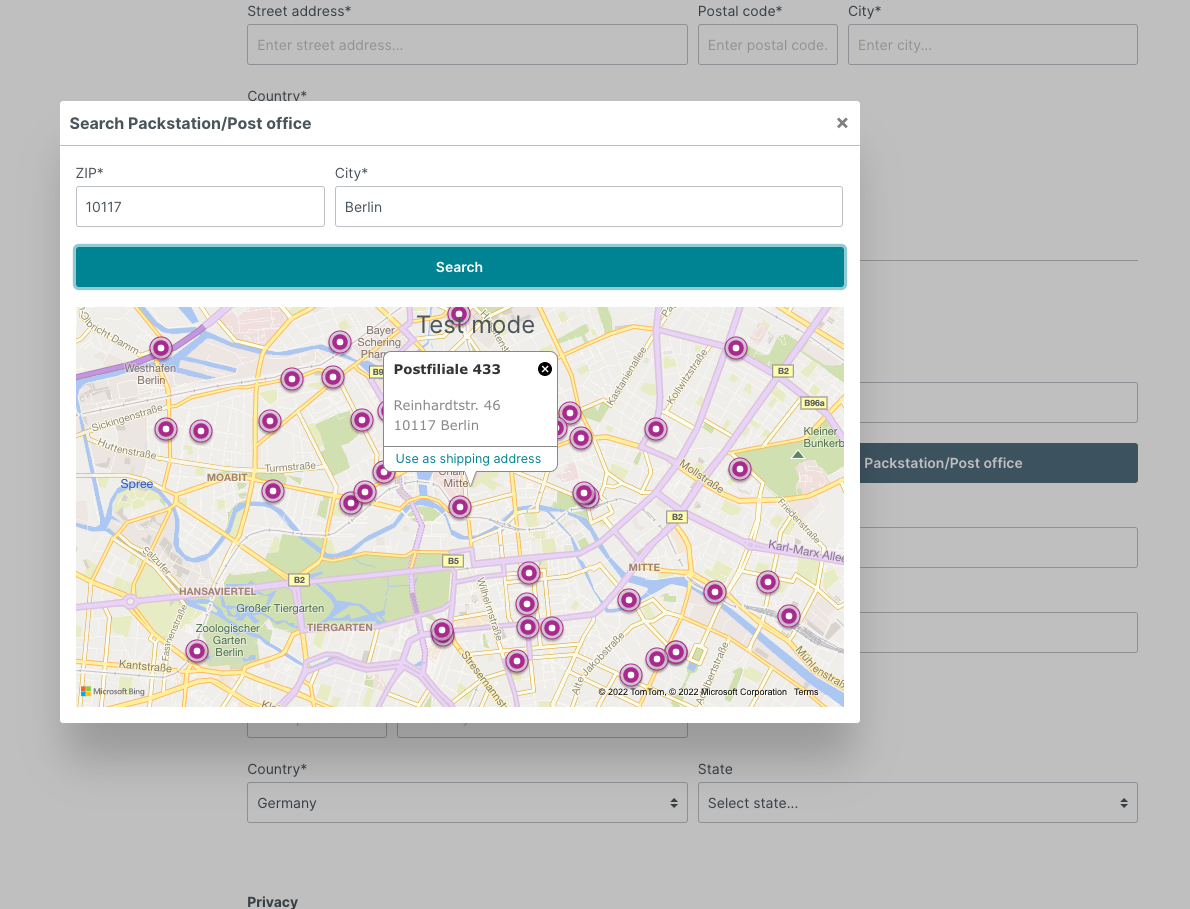Focus the ZIP field containing 10117
The height and width of the screenshot is (909, 1190).
[200, 206]
